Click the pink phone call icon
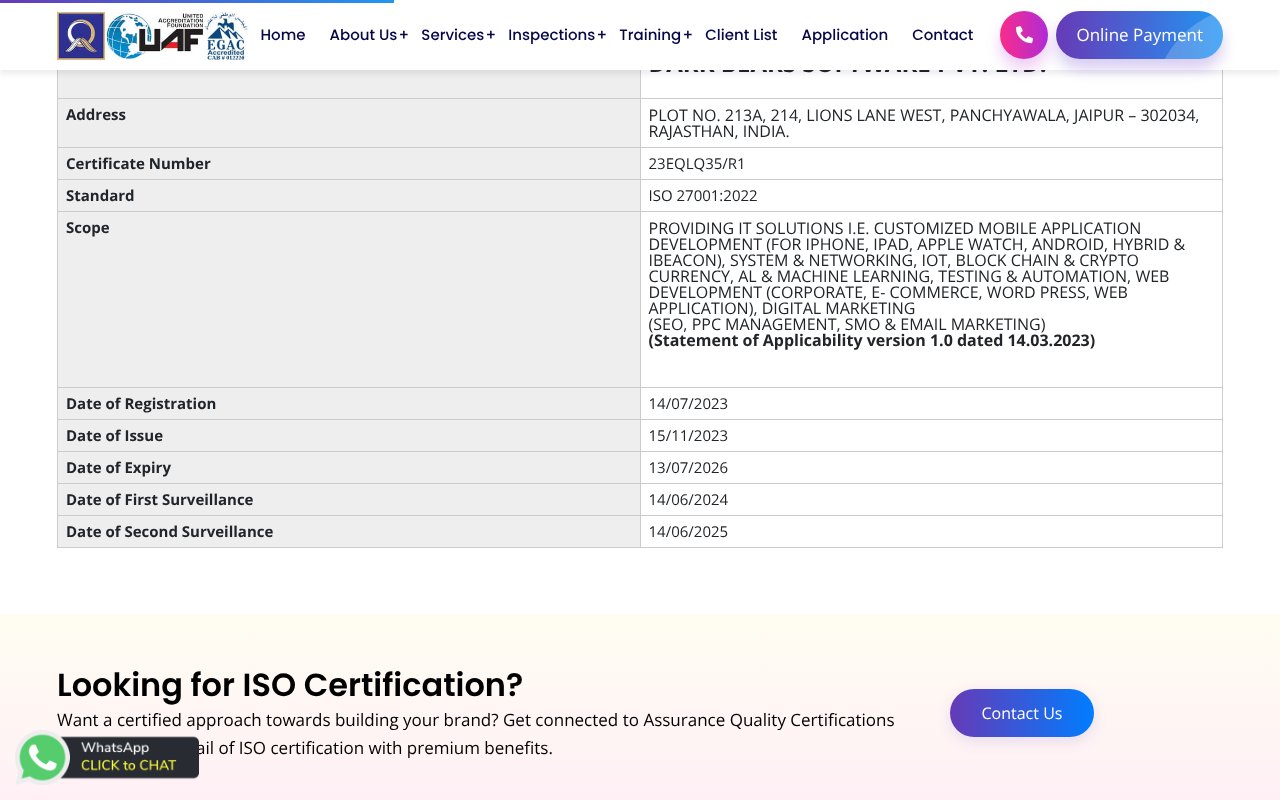Screen dimensions: 1280x800 [1023, 34]
